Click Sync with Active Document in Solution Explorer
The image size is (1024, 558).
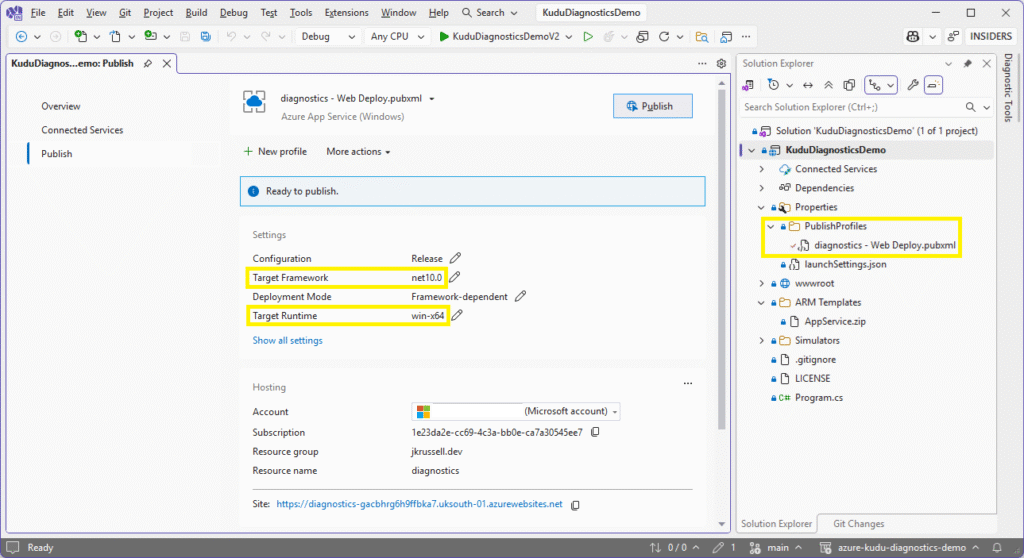[x=808, y=85]
